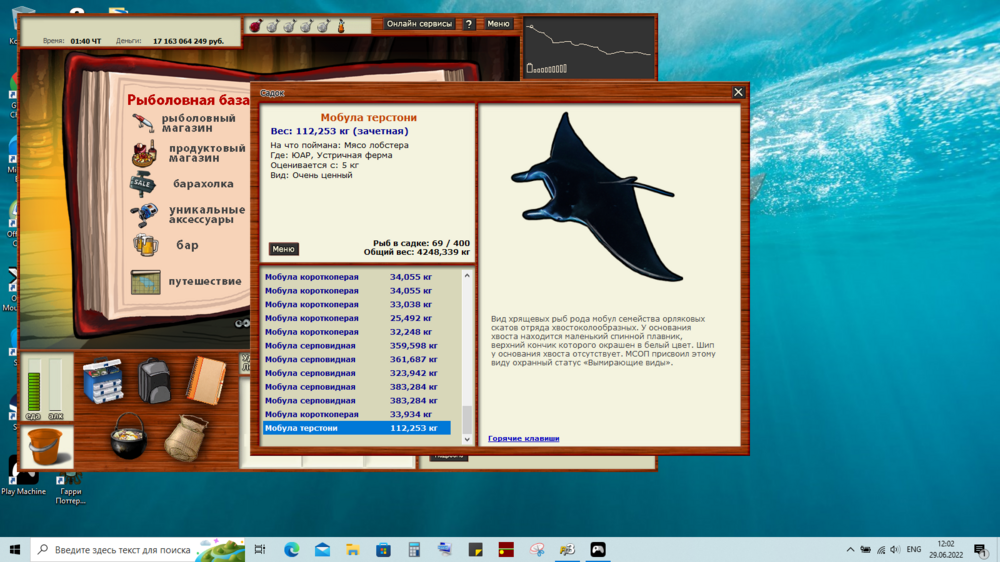Click the fish list scrollbar thumb

point(467,419)
